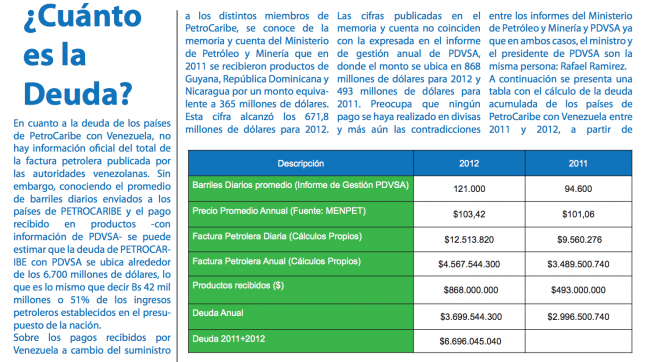Image resolution: width=647 pixels, height=362 pixels.
Task: Click the line "493 millones de dólares para"
Action: (409, 92)
